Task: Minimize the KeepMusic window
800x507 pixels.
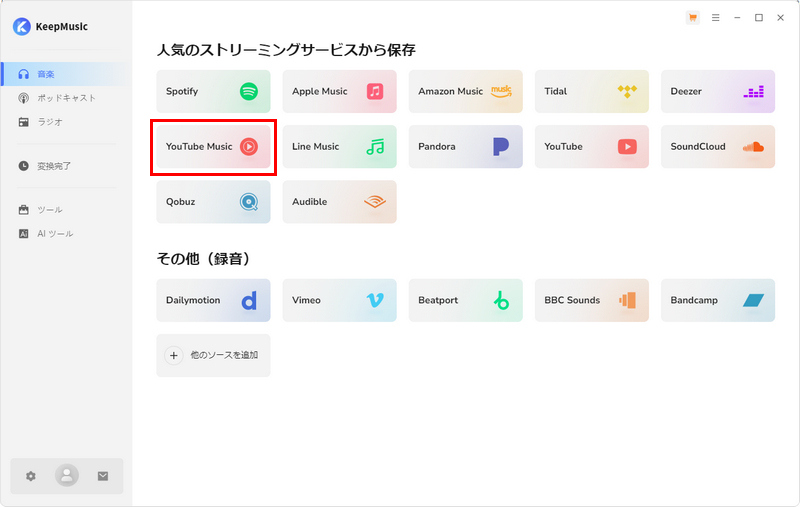Action: click(x=737, y=18)
